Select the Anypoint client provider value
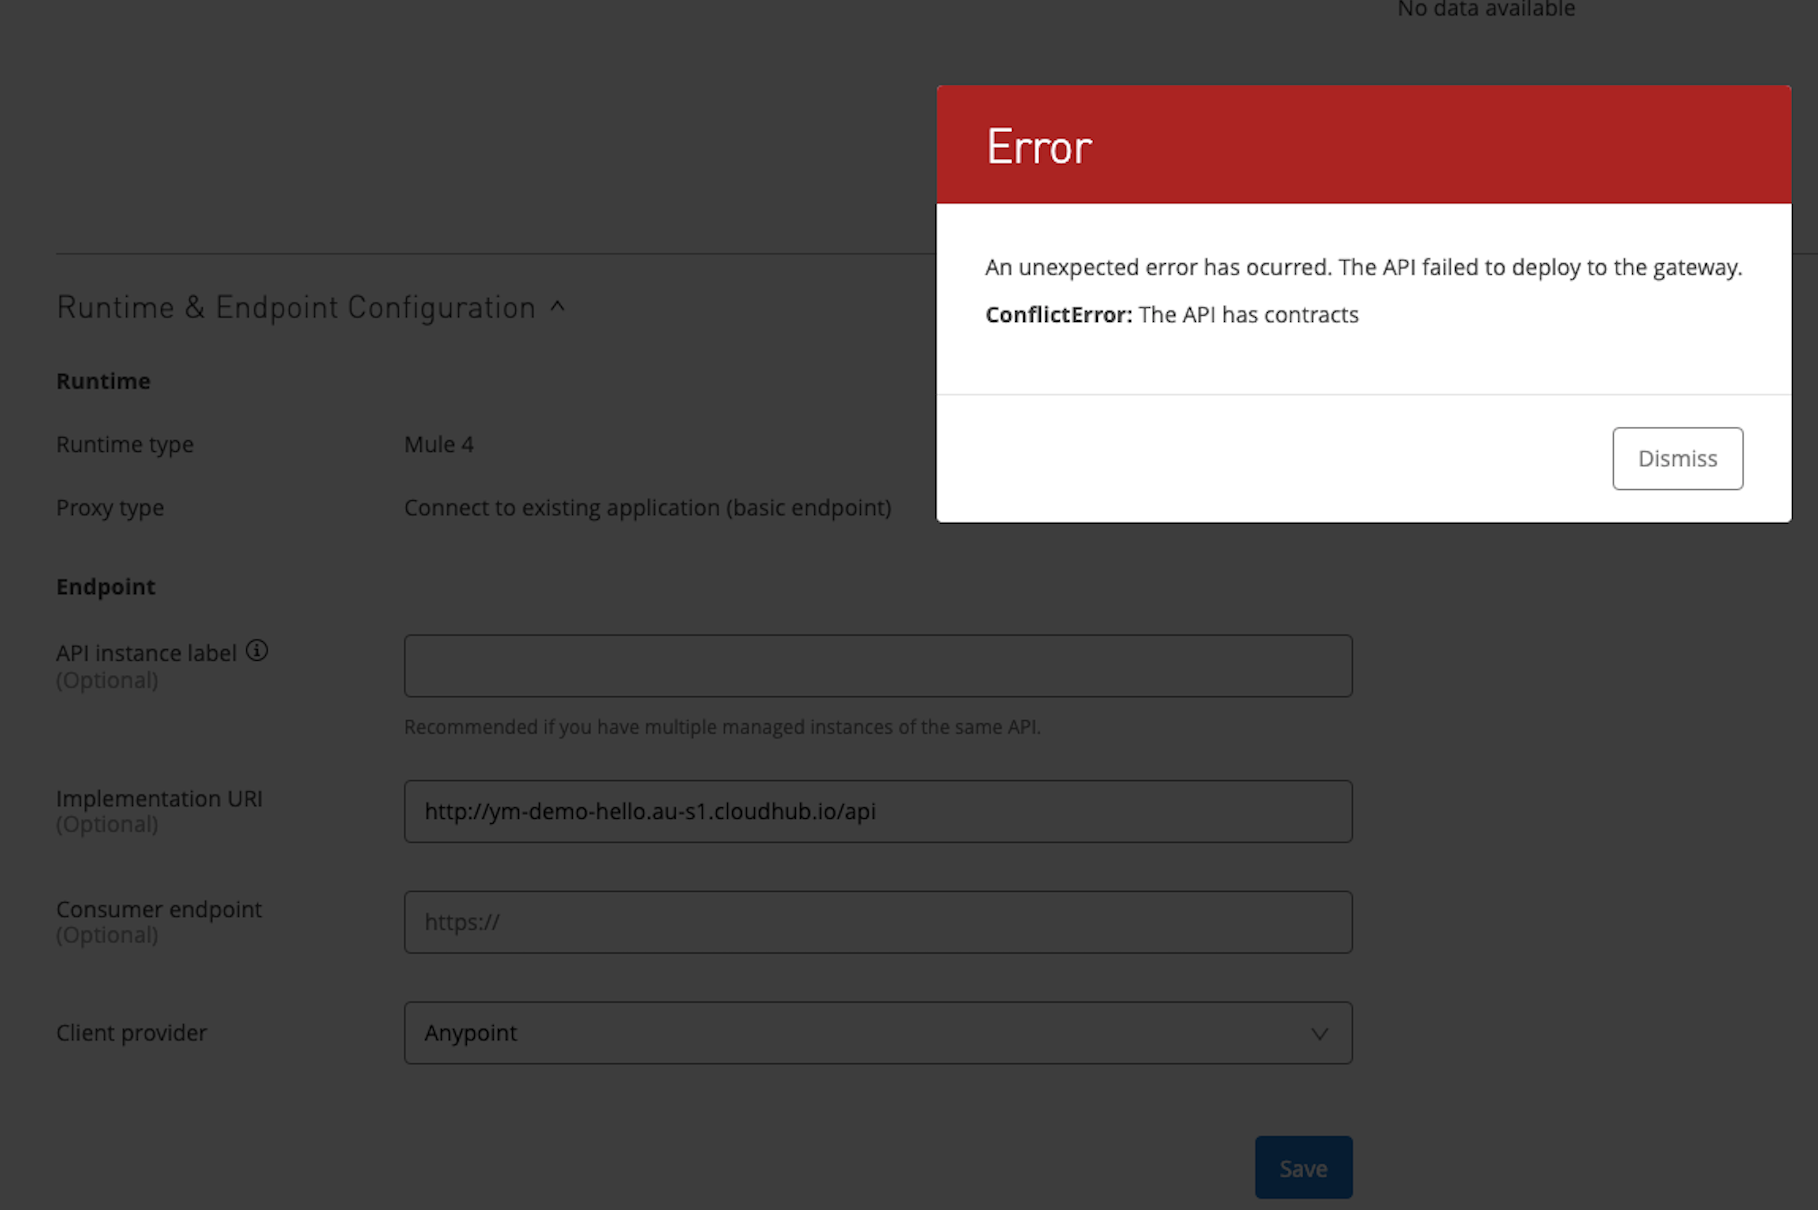 pyautogui.click(x=471, y=1033)
